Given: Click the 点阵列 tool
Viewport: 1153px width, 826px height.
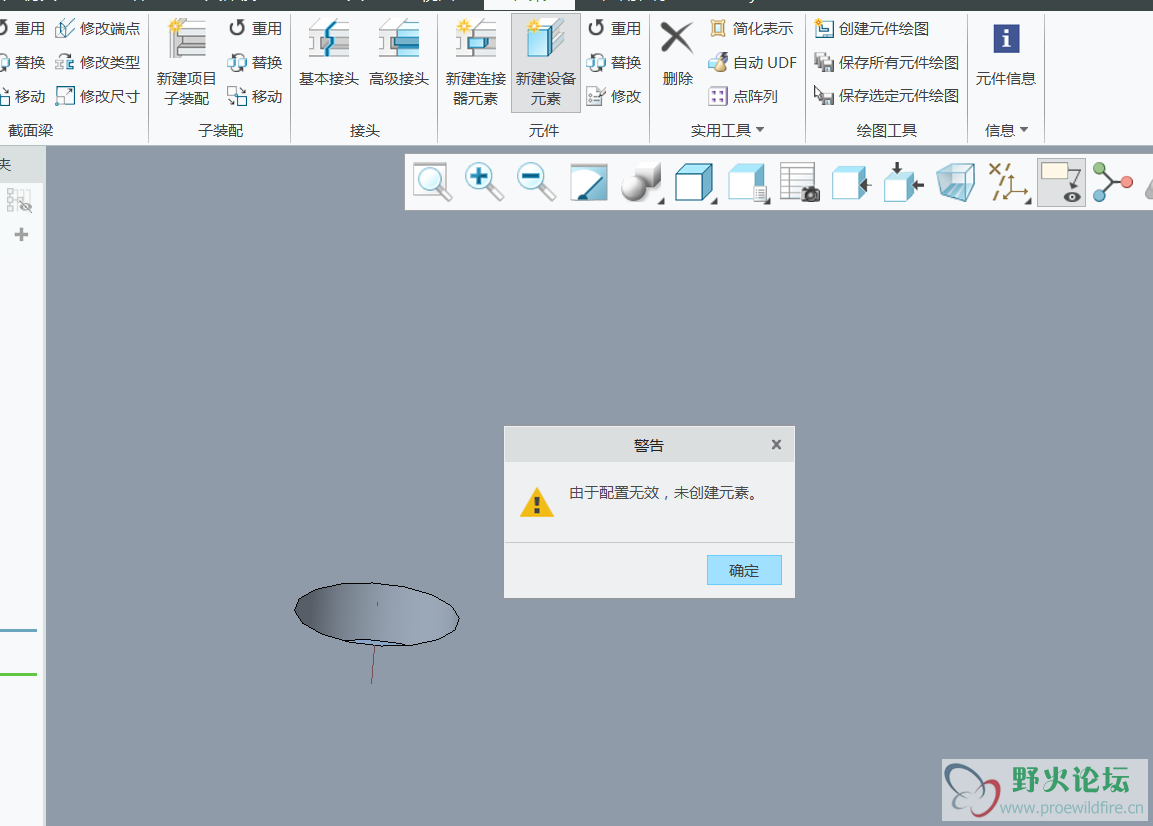Looking at the screenshot, I should 743,96.
